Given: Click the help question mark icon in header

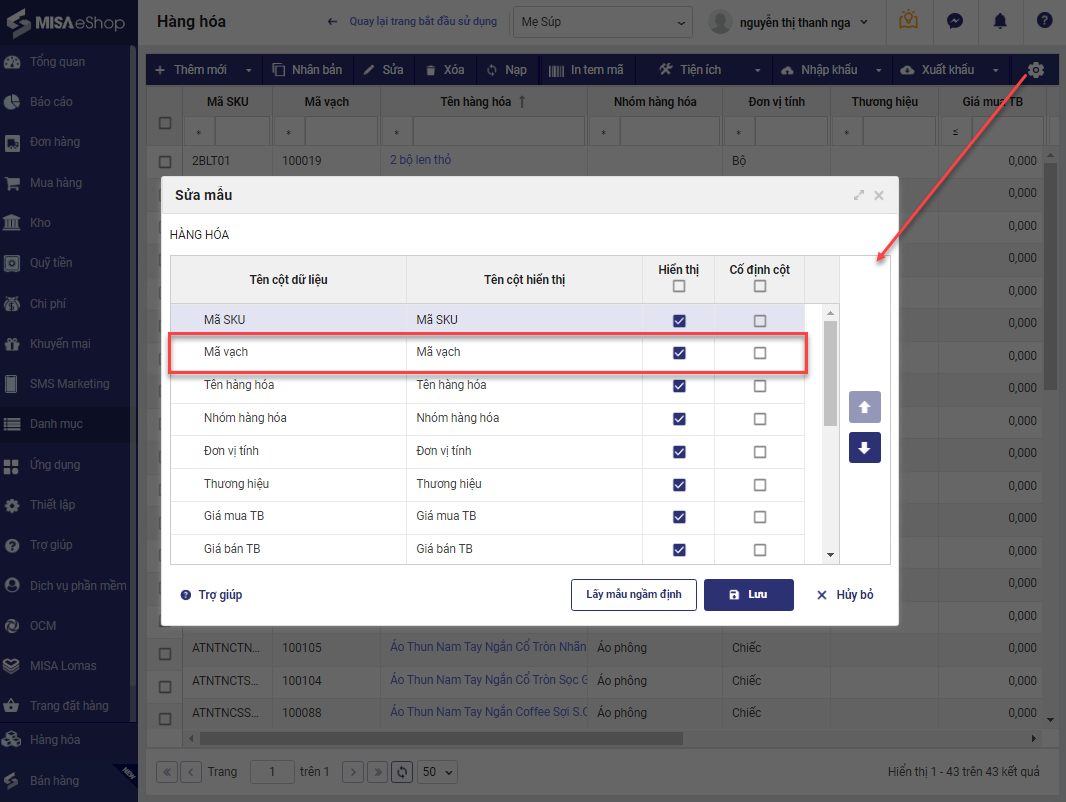Looking at the screenshot, I should point(1044,21).
